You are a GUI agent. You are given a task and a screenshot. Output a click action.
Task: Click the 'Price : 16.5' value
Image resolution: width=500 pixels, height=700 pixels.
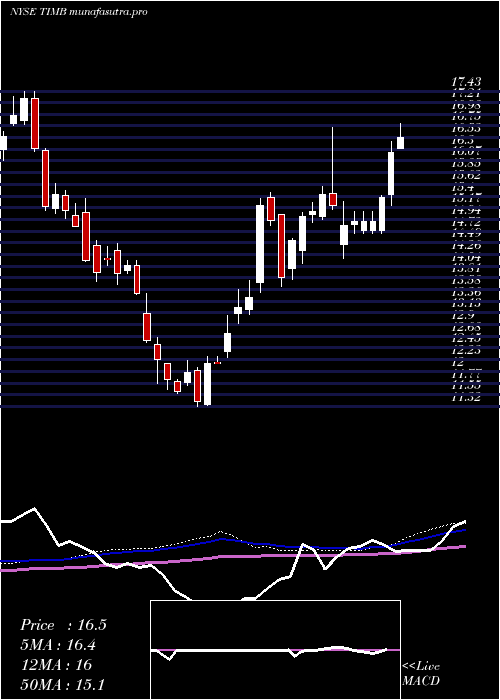[63, 625]
